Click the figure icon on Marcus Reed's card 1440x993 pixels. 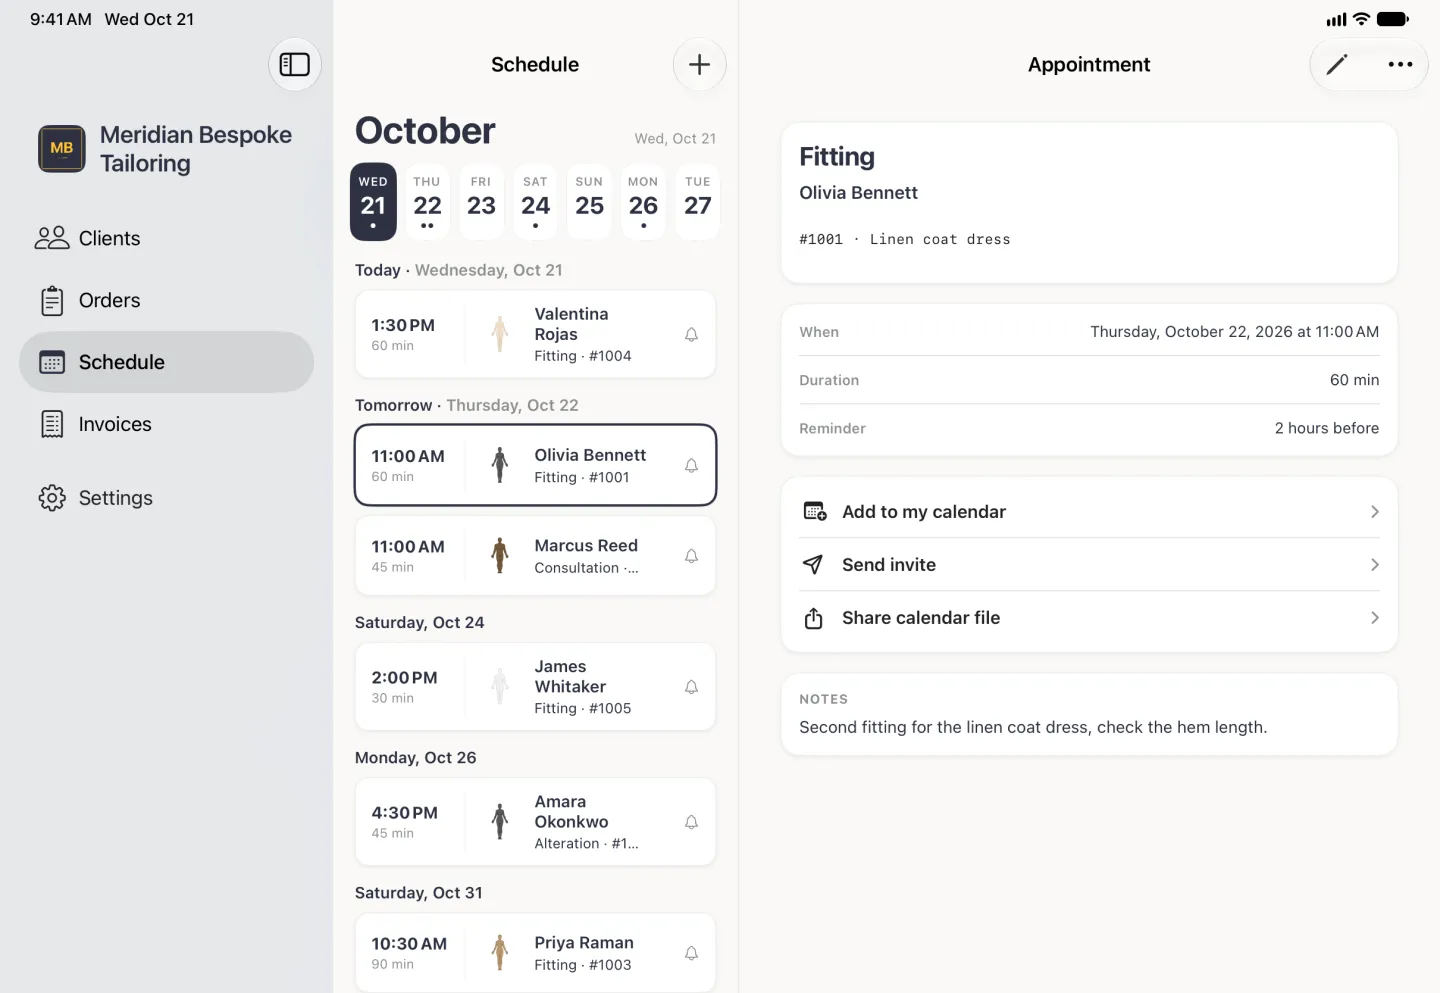click(x=500, y=556)
